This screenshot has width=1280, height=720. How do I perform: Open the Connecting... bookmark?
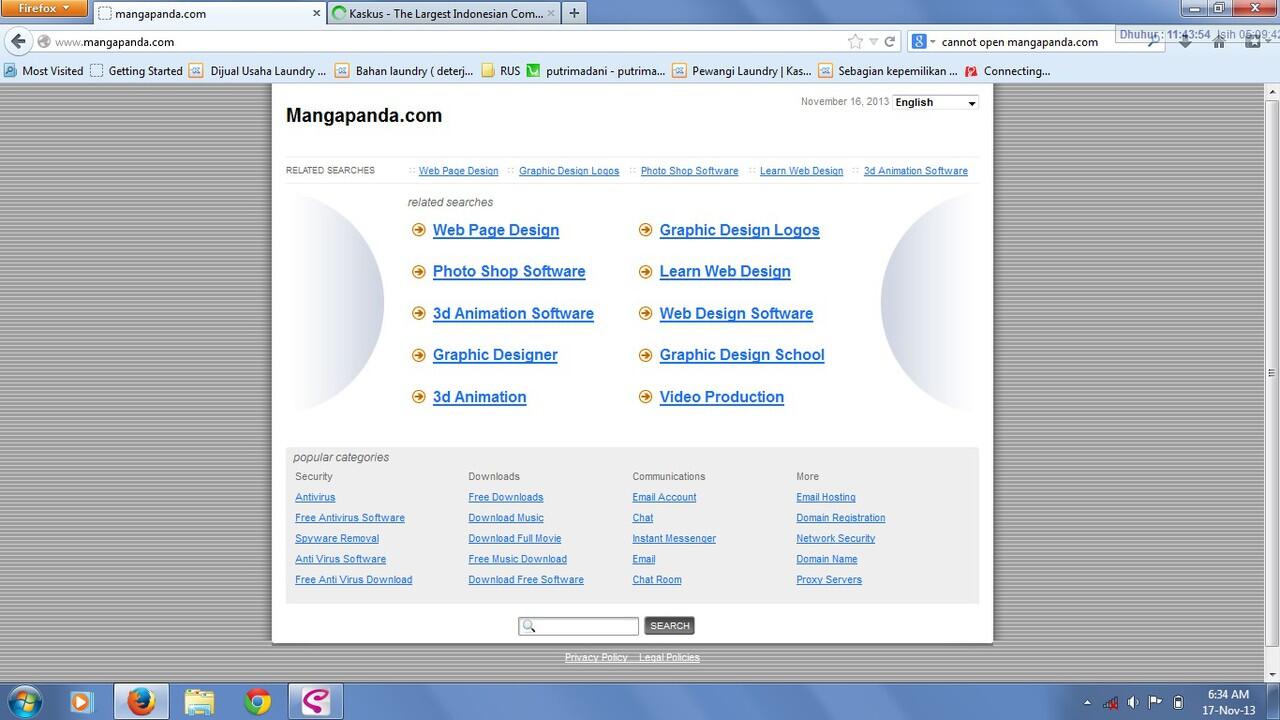pos(1007,71)
